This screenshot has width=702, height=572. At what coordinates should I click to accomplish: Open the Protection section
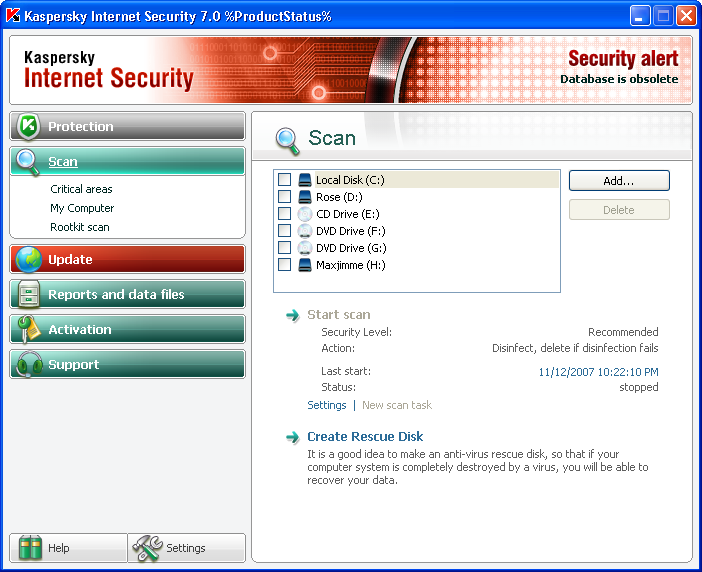pos(128,126)
